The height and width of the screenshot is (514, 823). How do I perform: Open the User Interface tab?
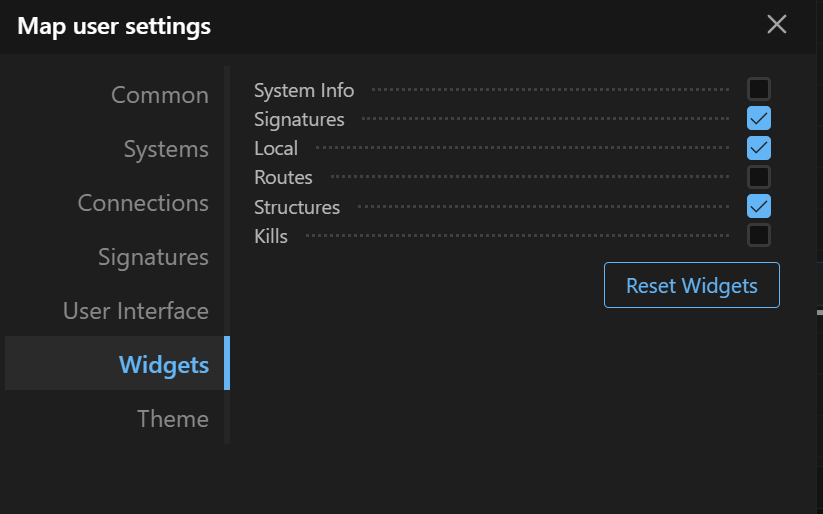point(136,311)
